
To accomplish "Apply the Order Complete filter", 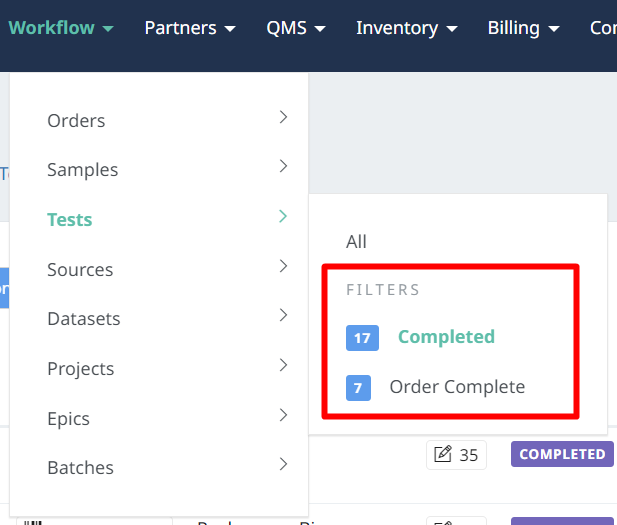I will click(x=457, y=387).
